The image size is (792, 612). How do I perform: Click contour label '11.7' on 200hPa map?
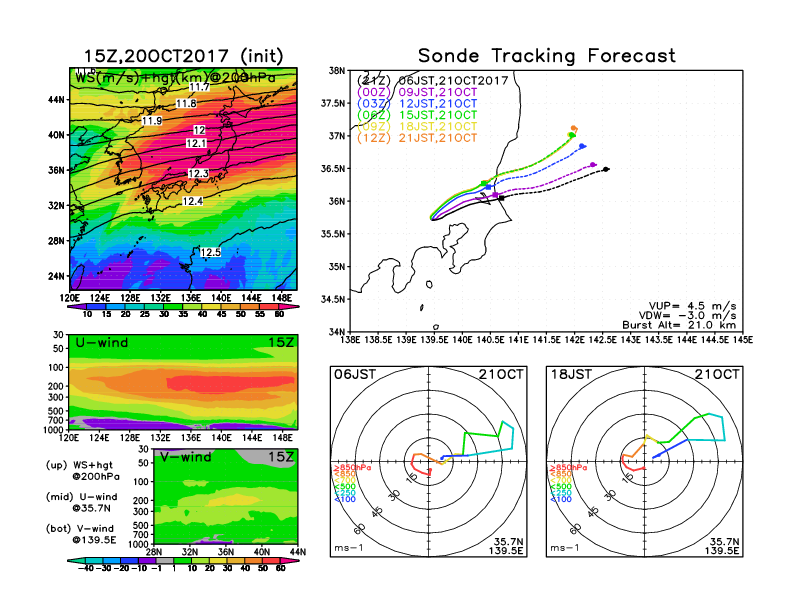[x=199, y=87]
